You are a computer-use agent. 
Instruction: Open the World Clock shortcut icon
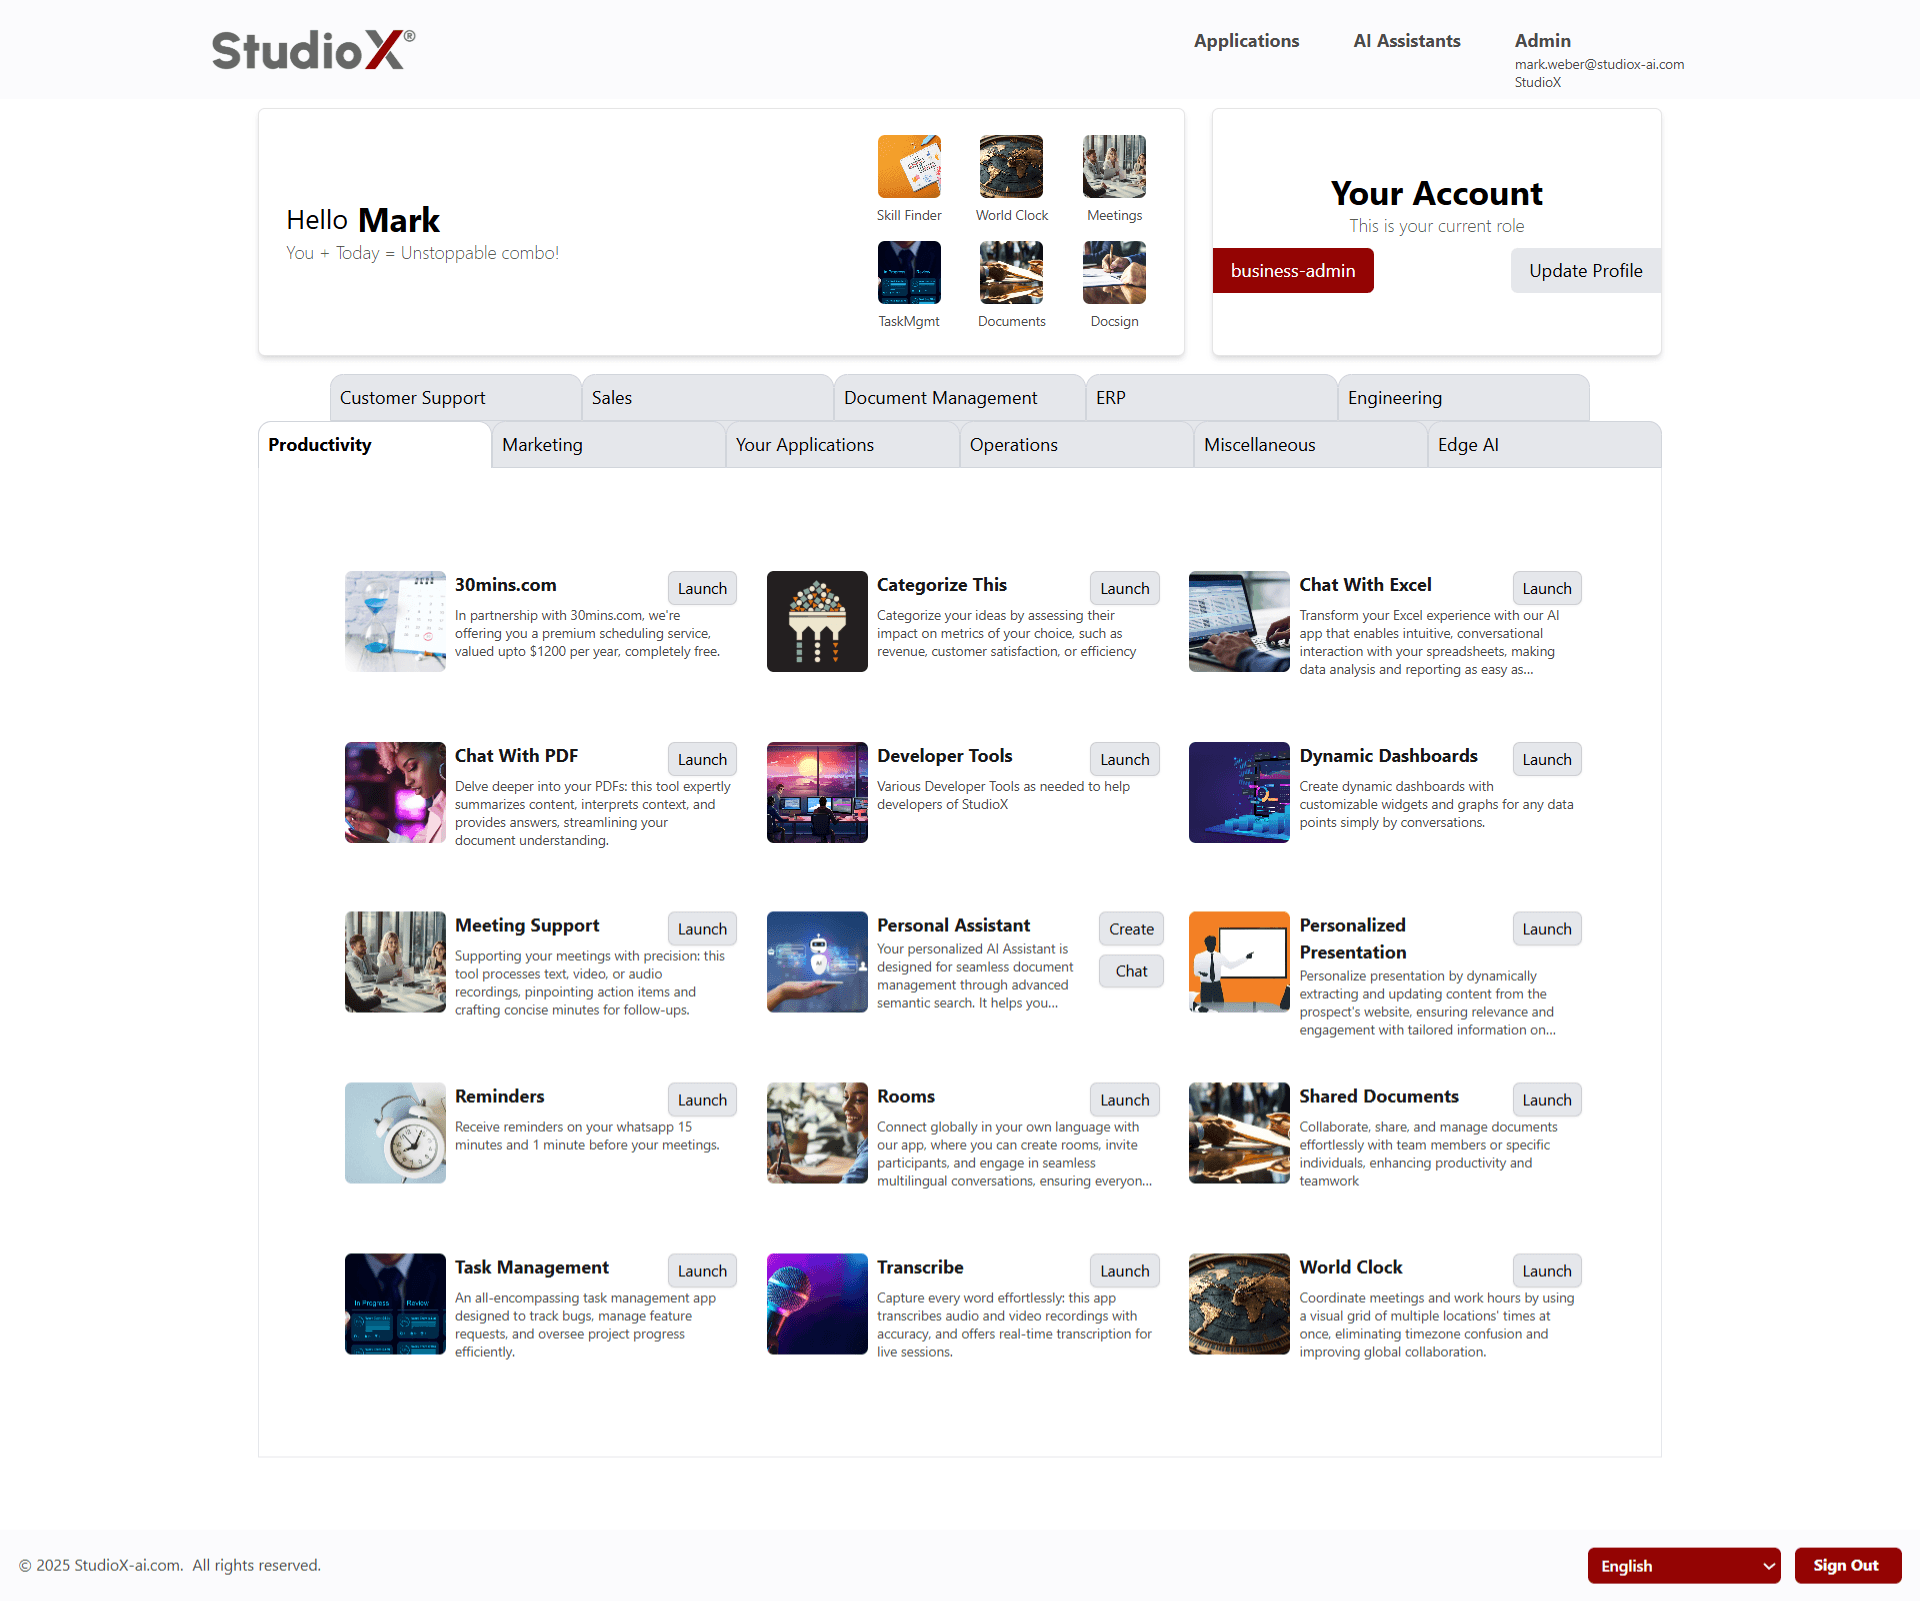click(1011, 167)
